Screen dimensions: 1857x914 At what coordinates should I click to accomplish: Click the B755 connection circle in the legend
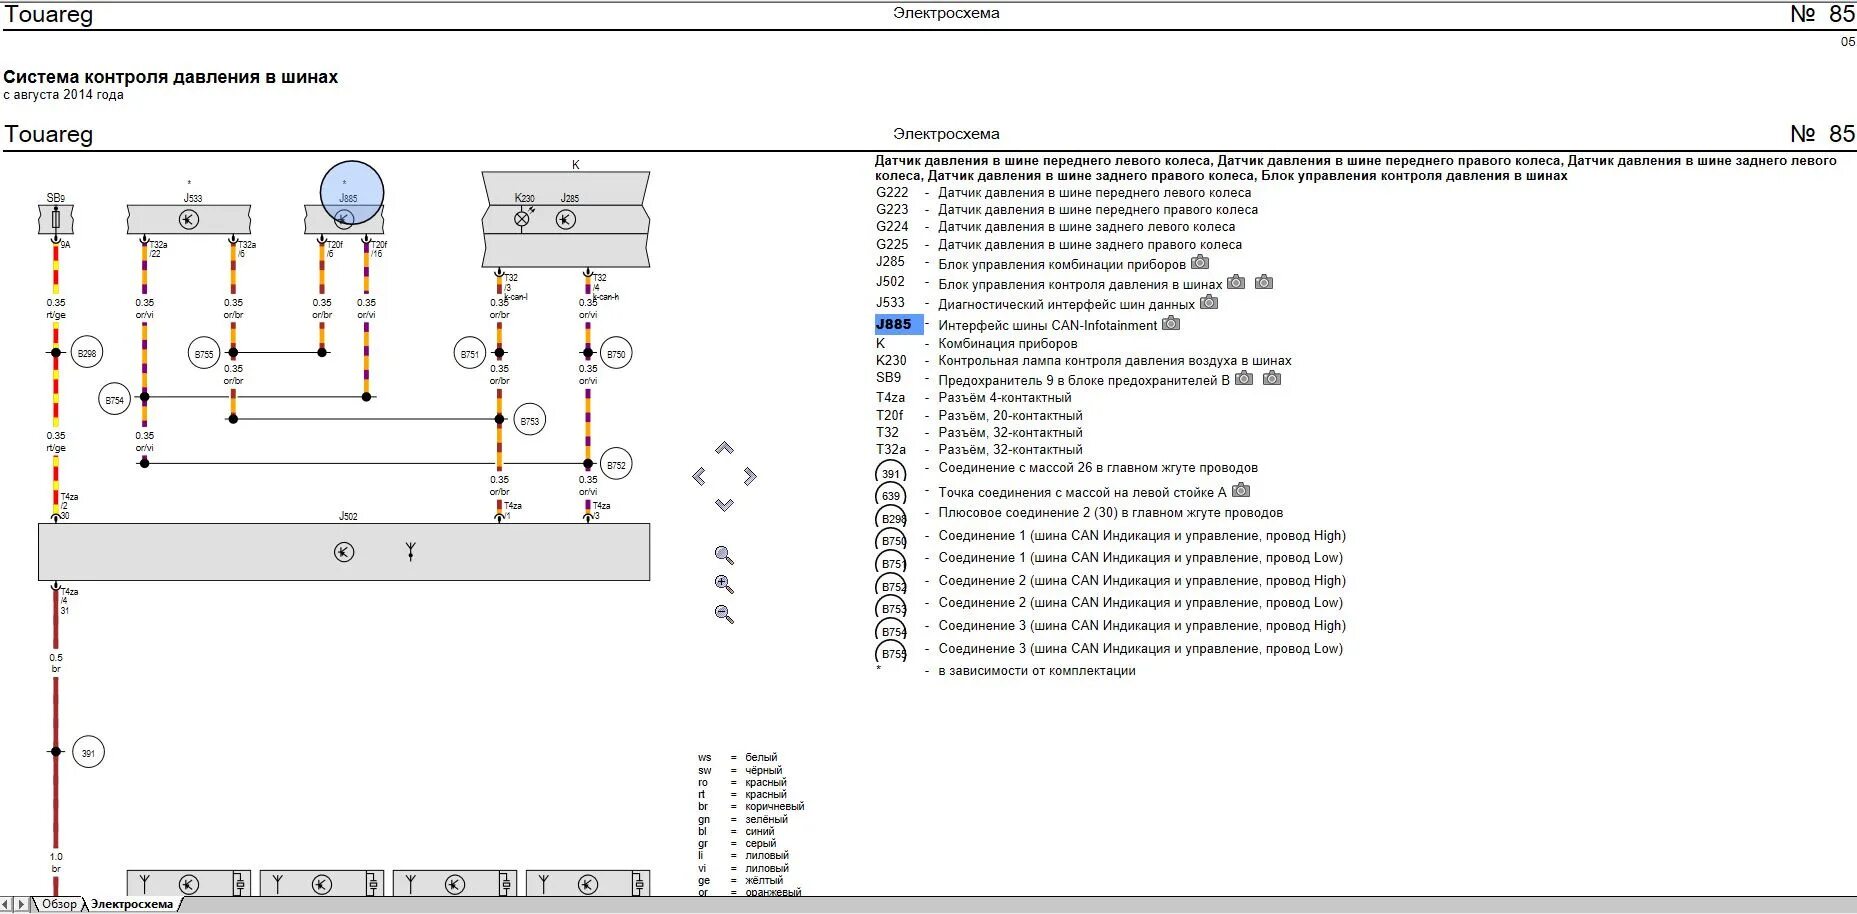[891, 653]
